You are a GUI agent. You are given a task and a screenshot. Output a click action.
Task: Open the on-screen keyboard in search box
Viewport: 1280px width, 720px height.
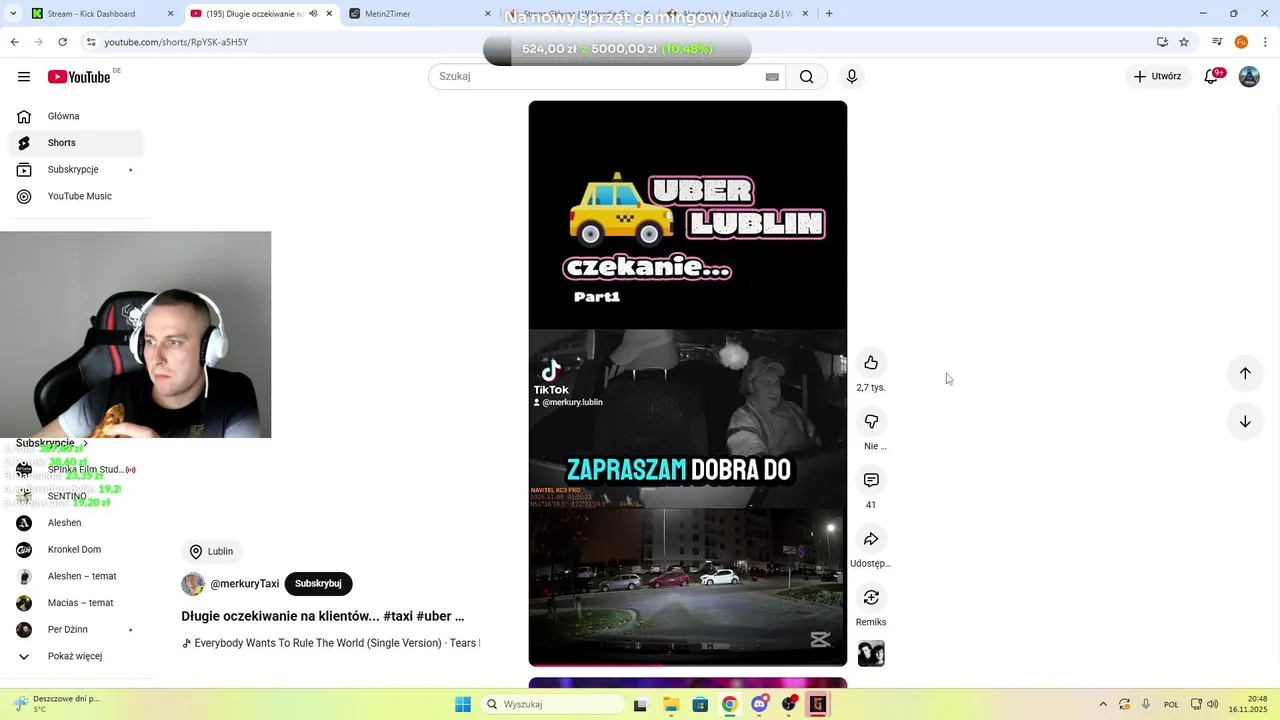pos(772,77)
